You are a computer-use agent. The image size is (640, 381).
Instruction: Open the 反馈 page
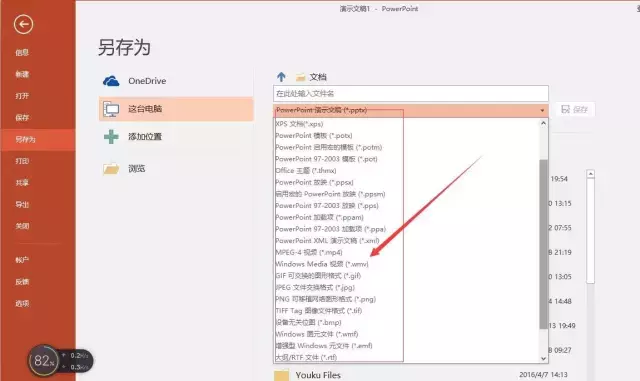[x=22, y=281]
